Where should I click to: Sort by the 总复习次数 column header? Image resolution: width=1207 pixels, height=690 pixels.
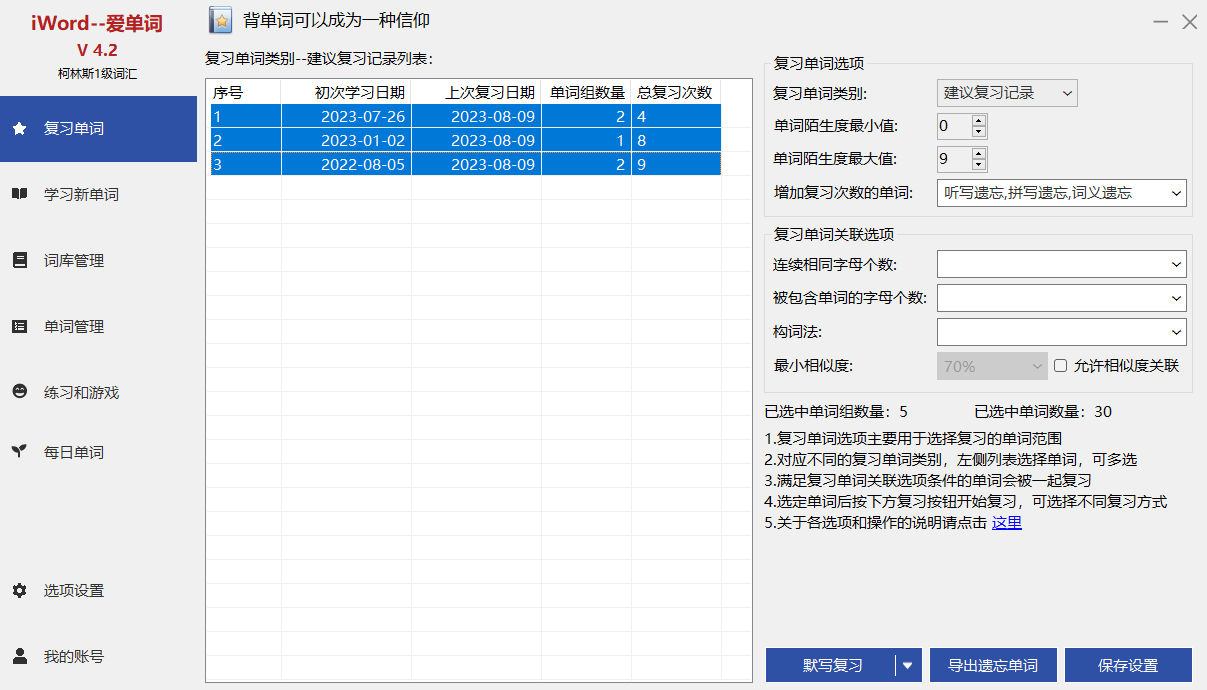pos(675,93)
